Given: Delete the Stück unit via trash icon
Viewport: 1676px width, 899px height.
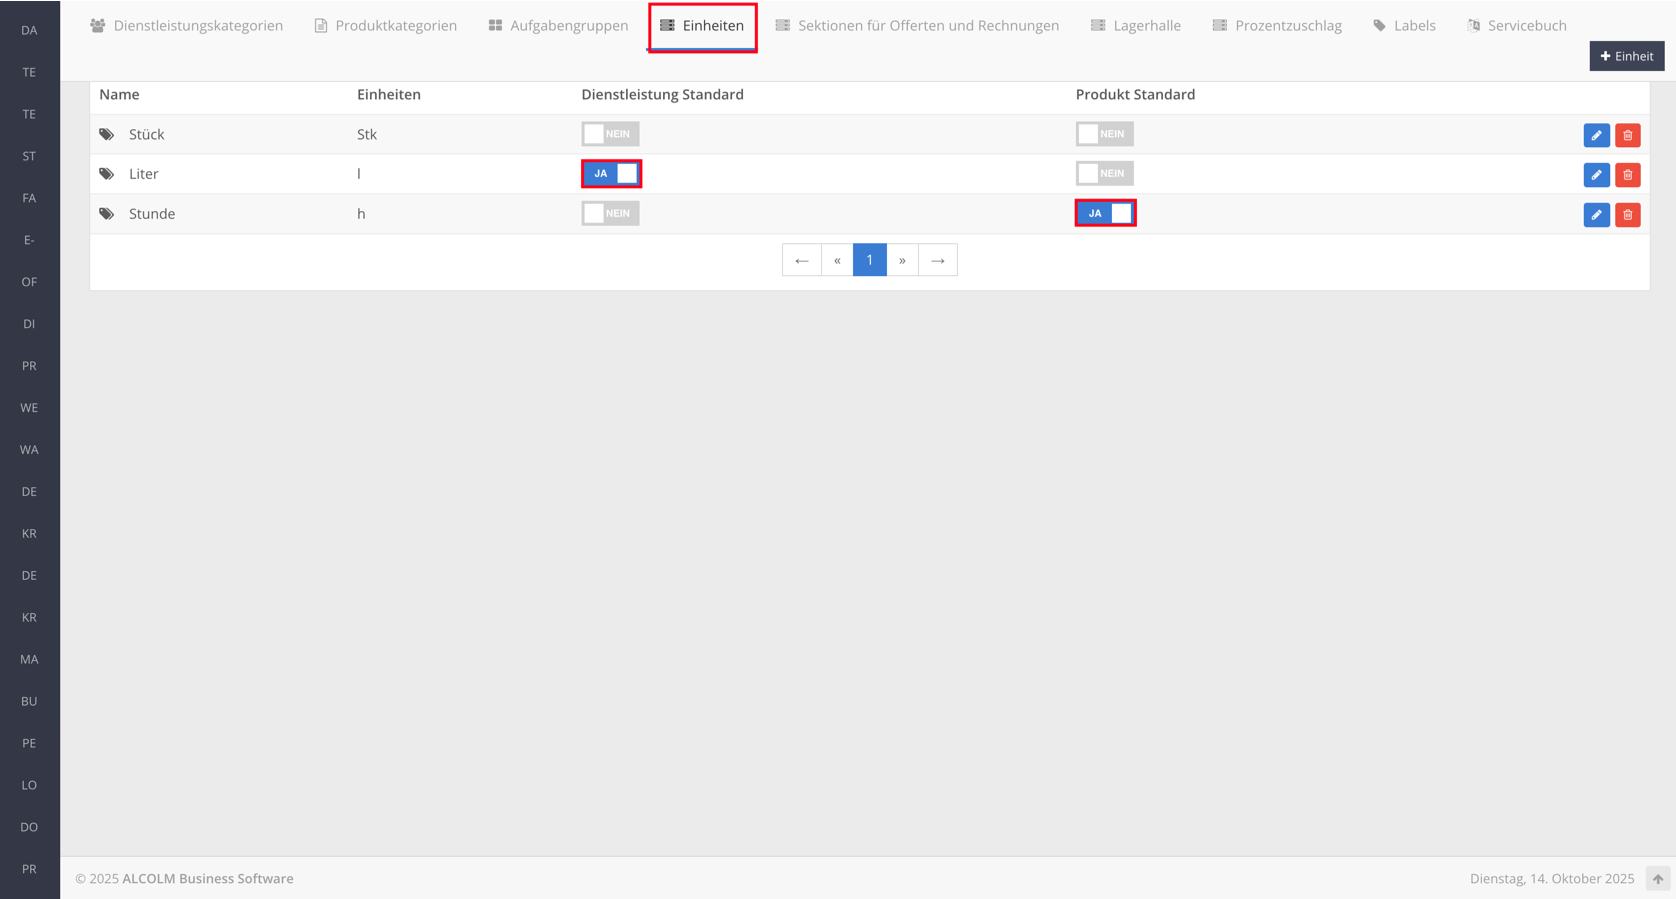Looking at the screenshot, I should 1627,135.
